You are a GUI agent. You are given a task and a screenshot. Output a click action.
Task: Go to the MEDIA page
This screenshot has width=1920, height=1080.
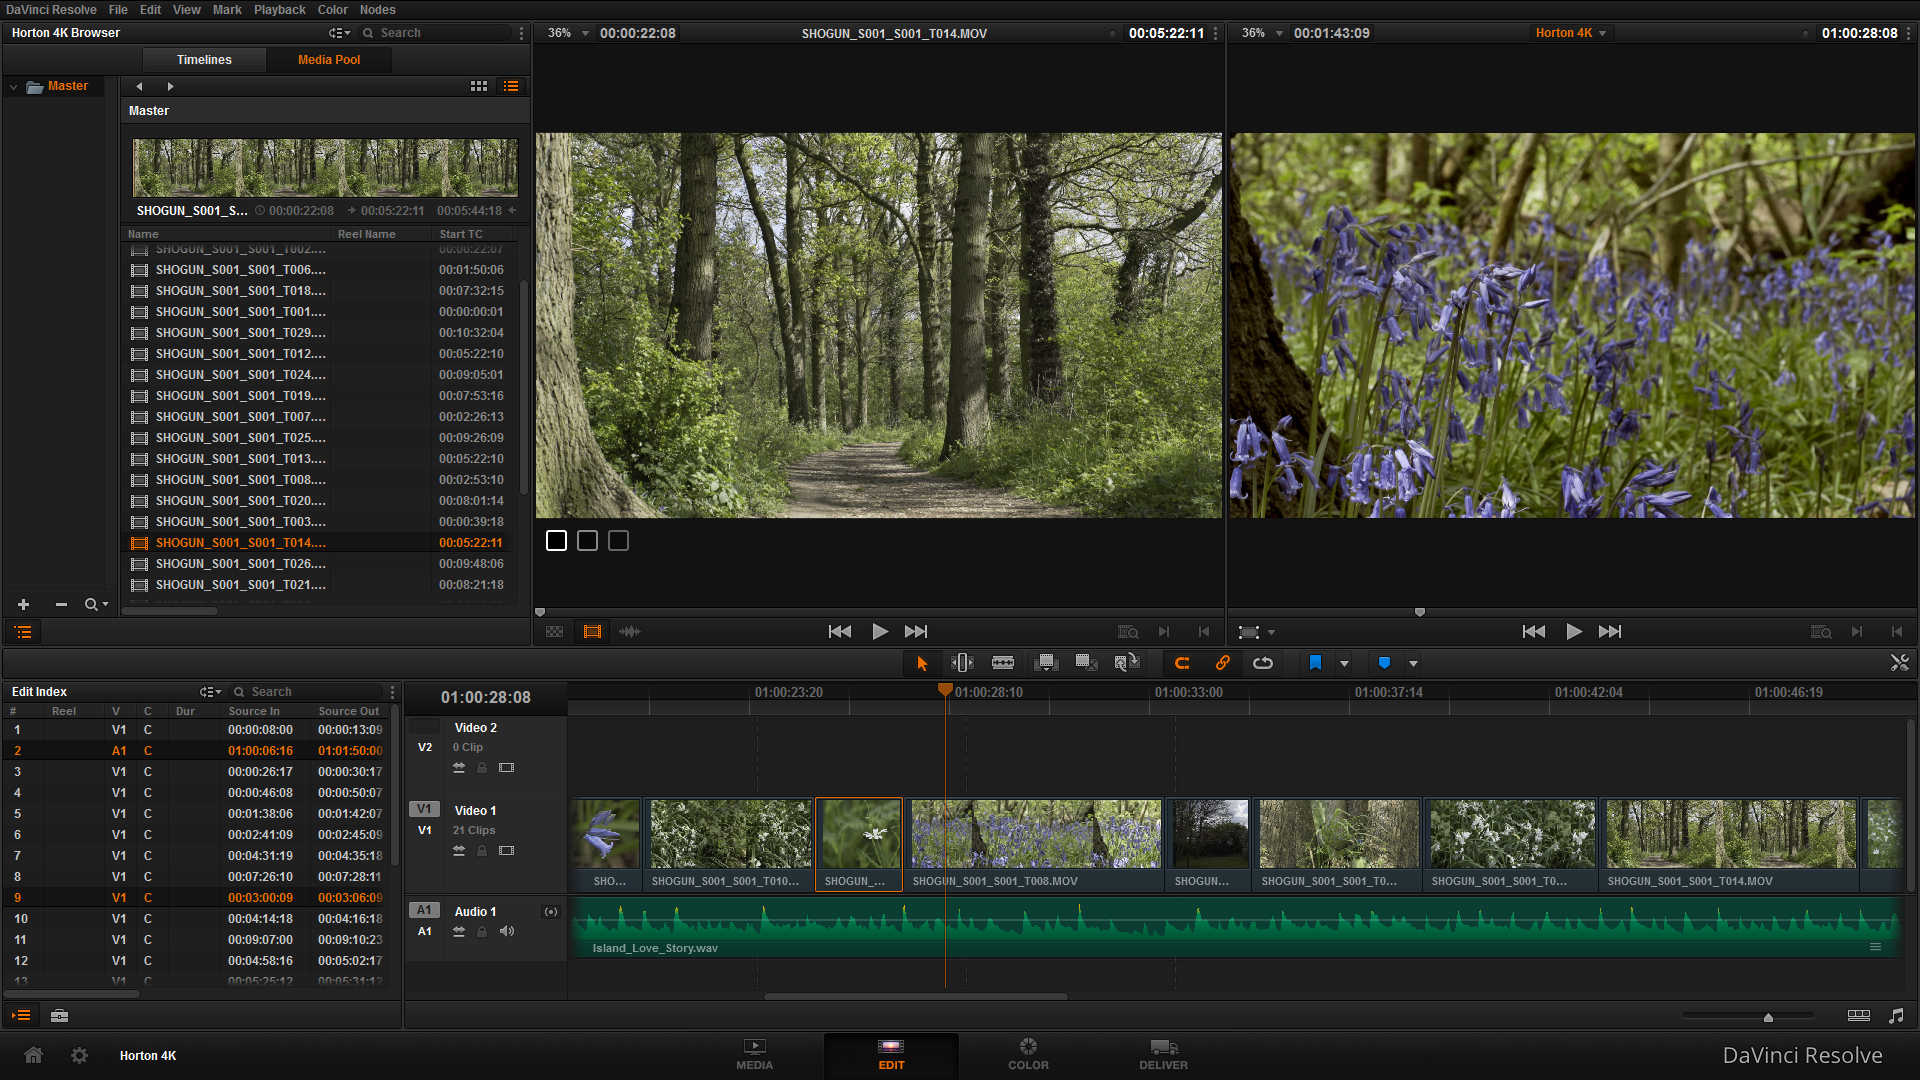click(x=755, y=1055)
